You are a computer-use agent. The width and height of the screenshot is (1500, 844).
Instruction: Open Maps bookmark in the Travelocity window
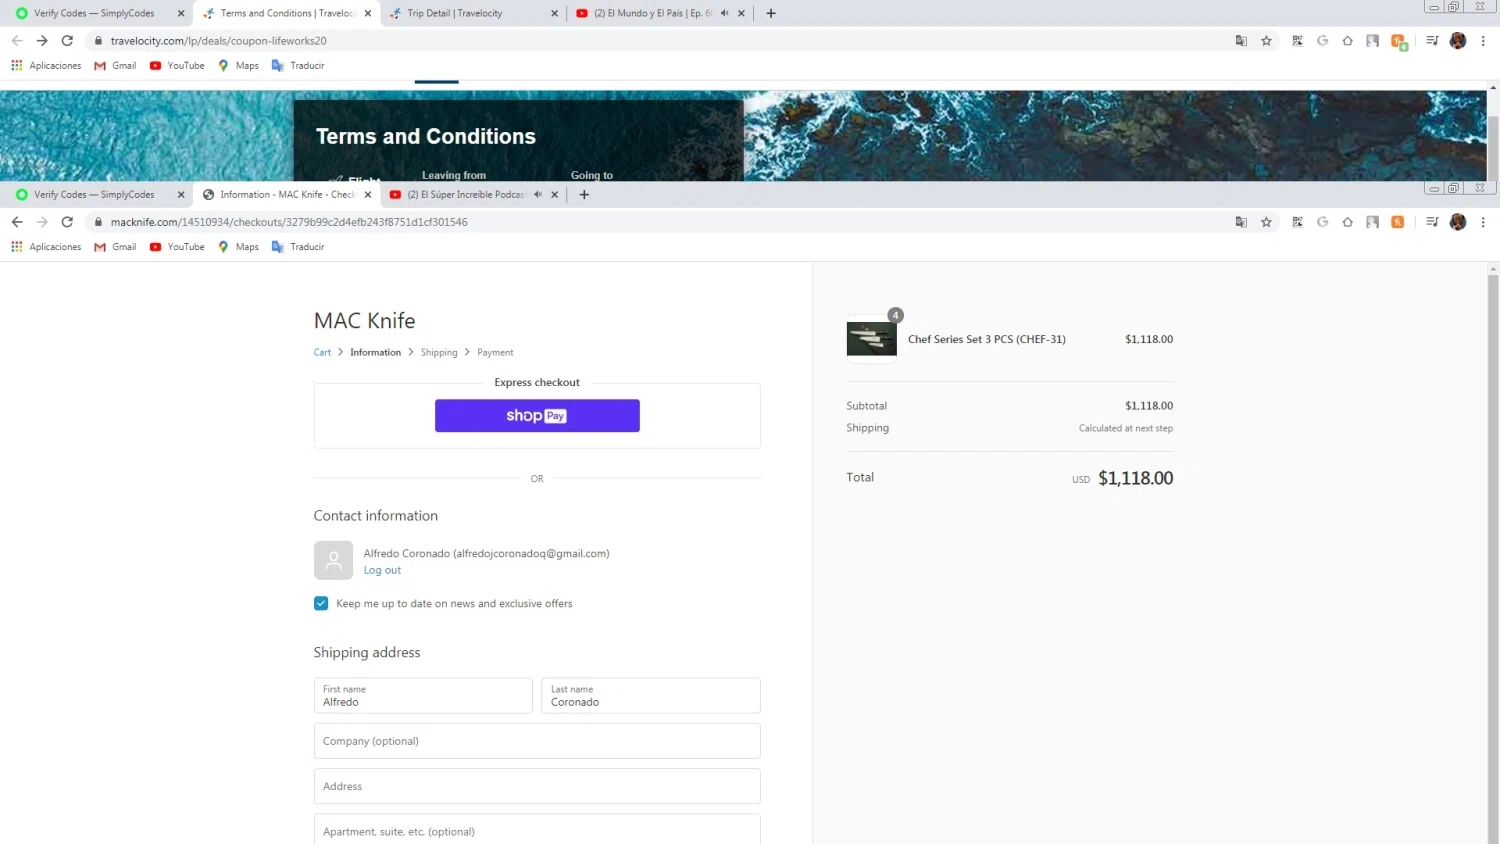point(238,66)
